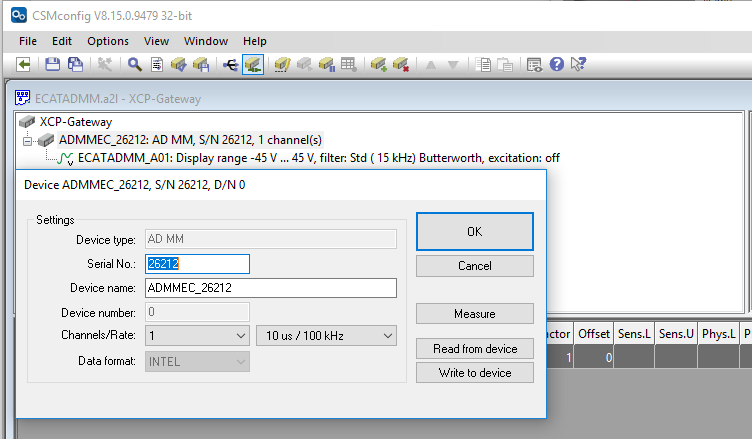
Task: Click the context help cursor icon
Action: click(578, 64)
